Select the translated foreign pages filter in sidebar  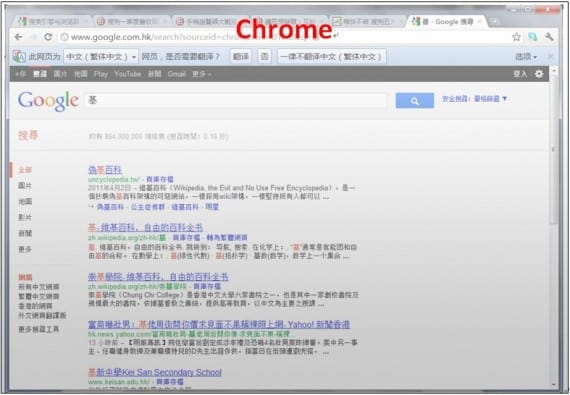pyautogui.click(x=42, y=315)
